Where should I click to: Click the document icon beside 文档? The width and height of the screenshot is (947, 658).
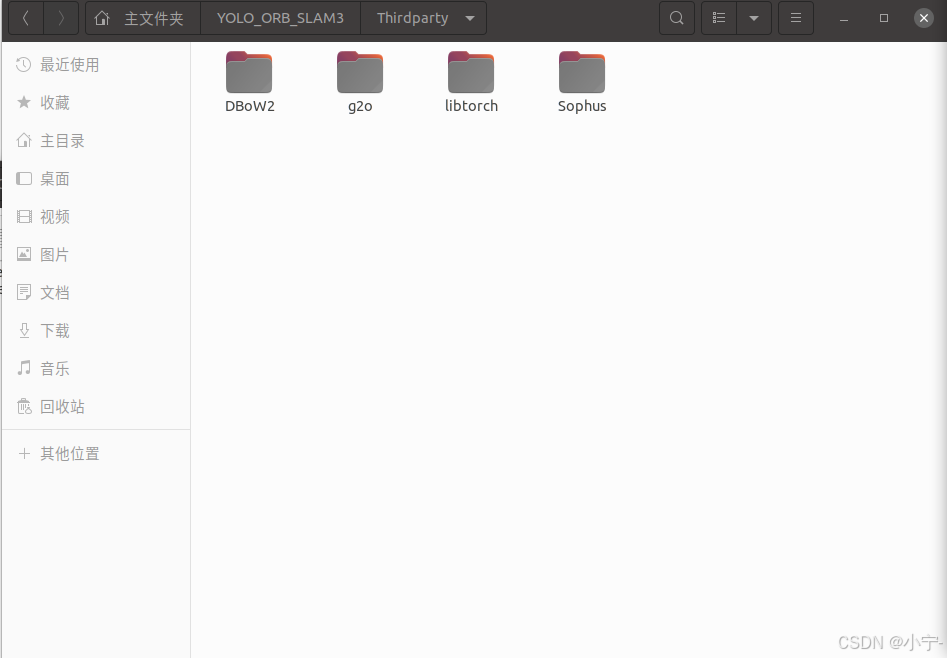click(x=24, y=292)
